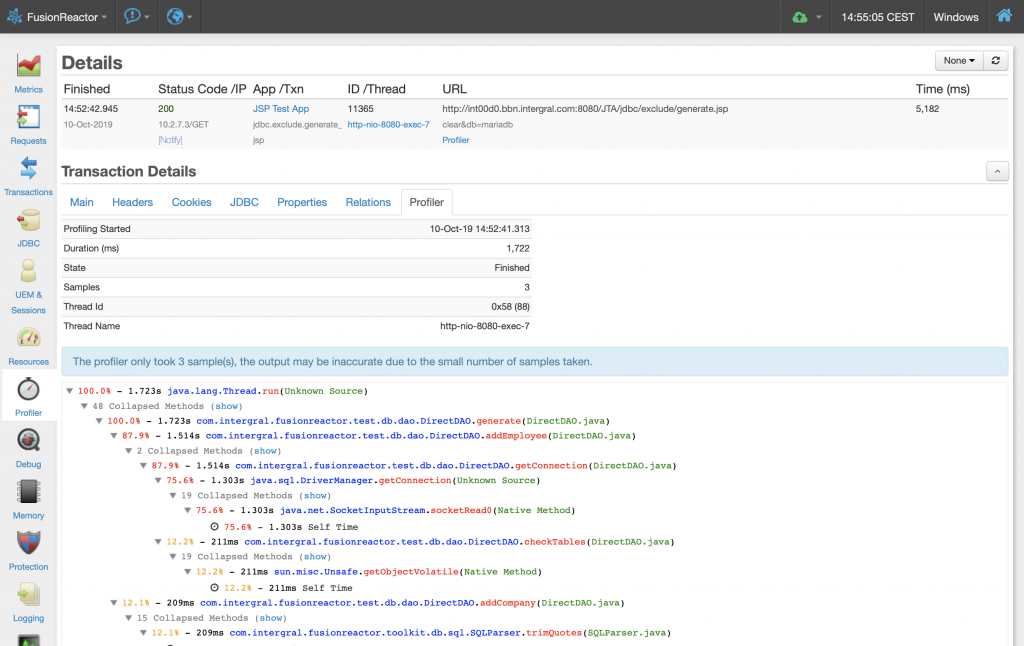
Task: Click the request ID 11365
Action: (x=360, y=109)
